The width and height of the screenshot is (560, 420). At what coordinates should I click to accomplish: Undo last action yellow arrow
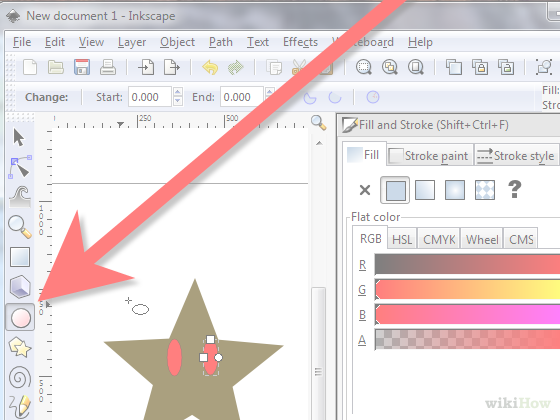tap(210, 67)
